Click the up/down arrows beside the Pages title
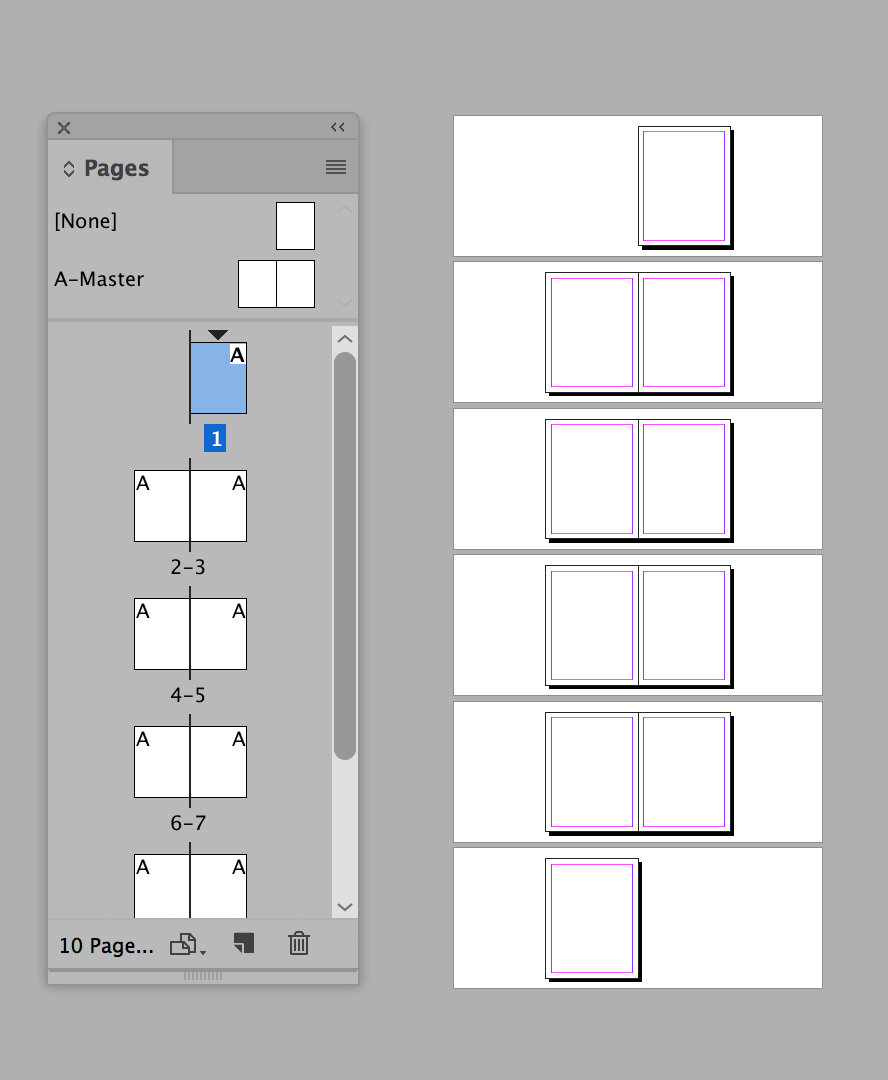 click(x=69, y=169)
